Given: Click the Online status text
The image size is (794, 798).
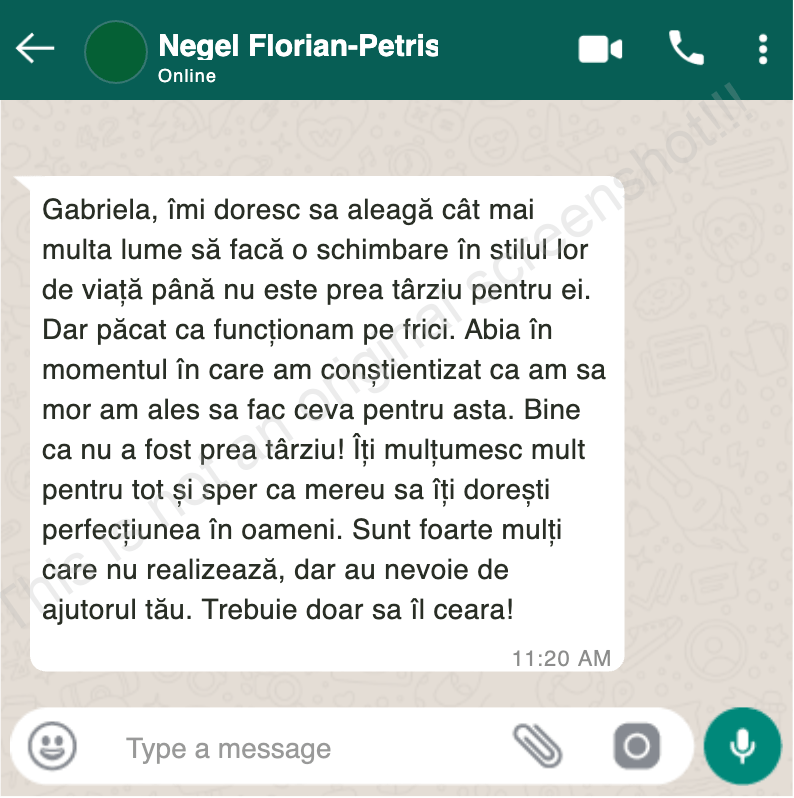Looking at the screenshot, I should tap(187, 76).
